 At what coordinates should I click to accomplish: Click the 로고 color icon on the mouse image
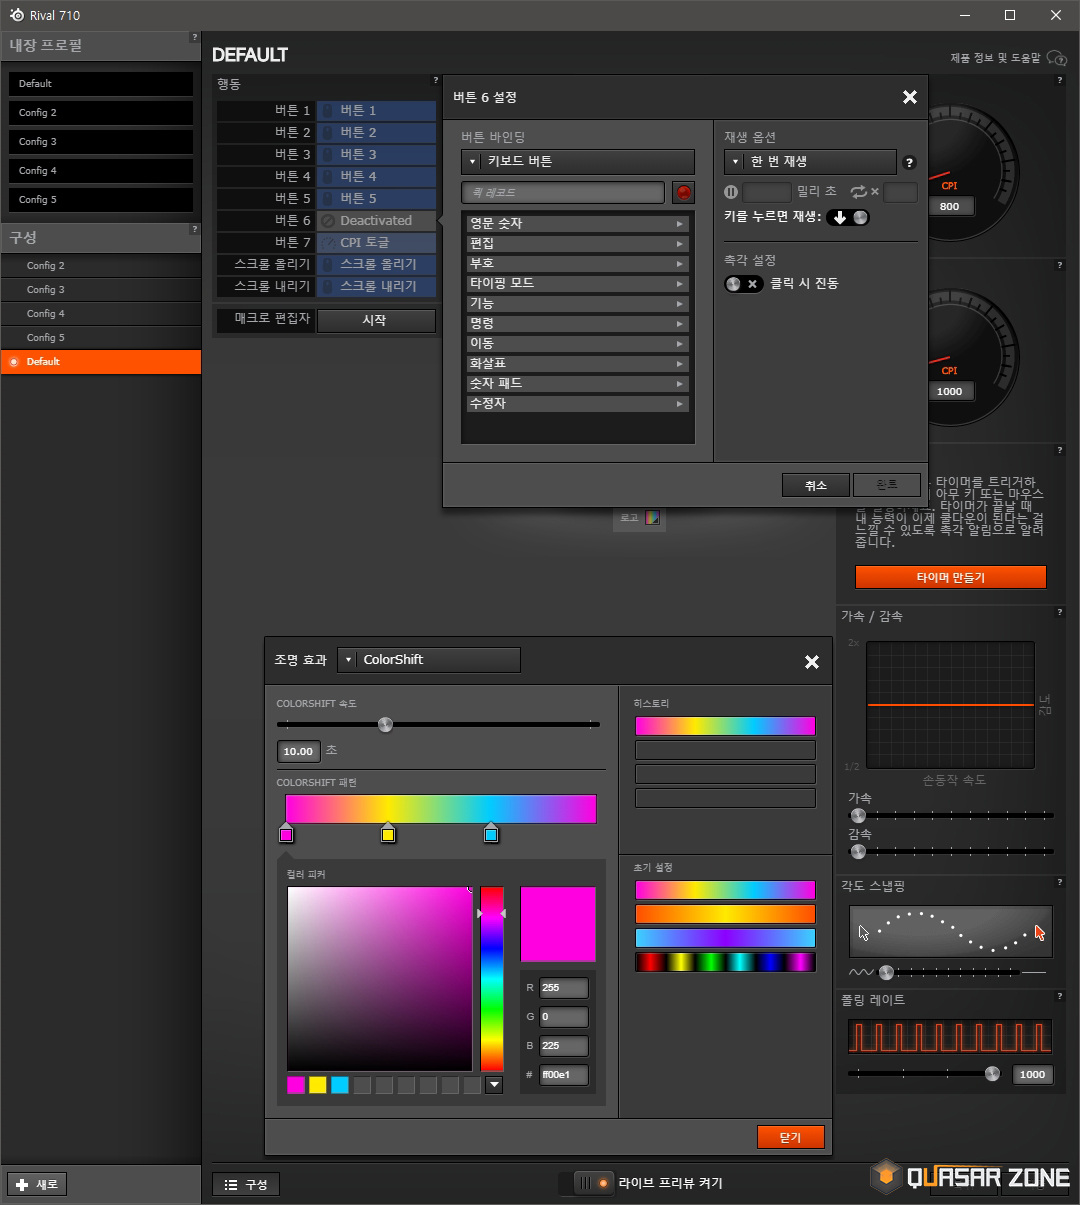(x=652, y=518)
